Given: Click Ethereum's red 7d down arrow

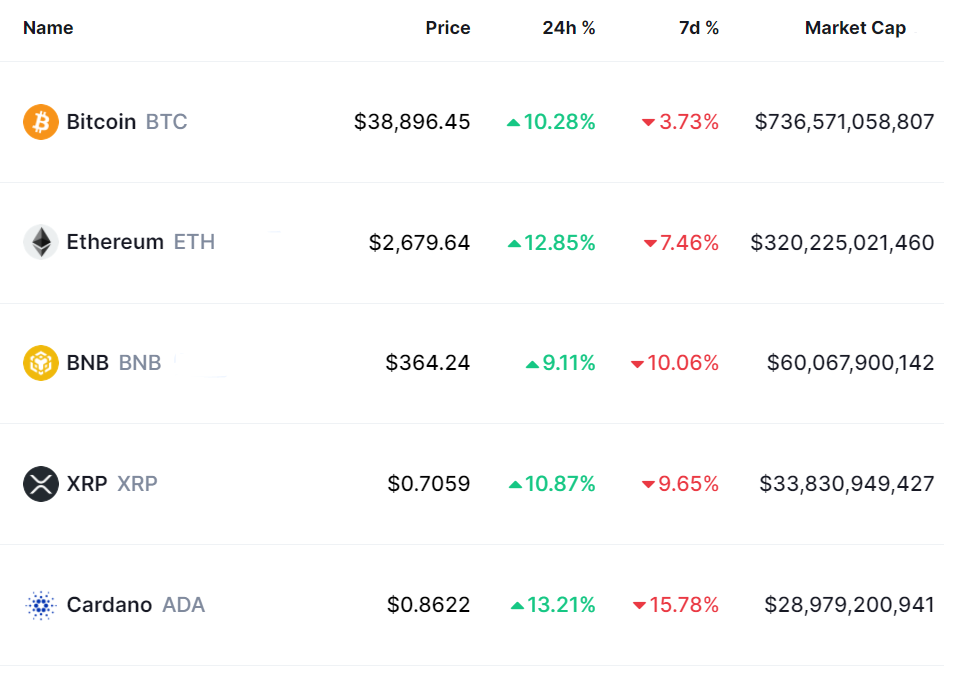Looking at the screenshot, I should click(650, 243).
